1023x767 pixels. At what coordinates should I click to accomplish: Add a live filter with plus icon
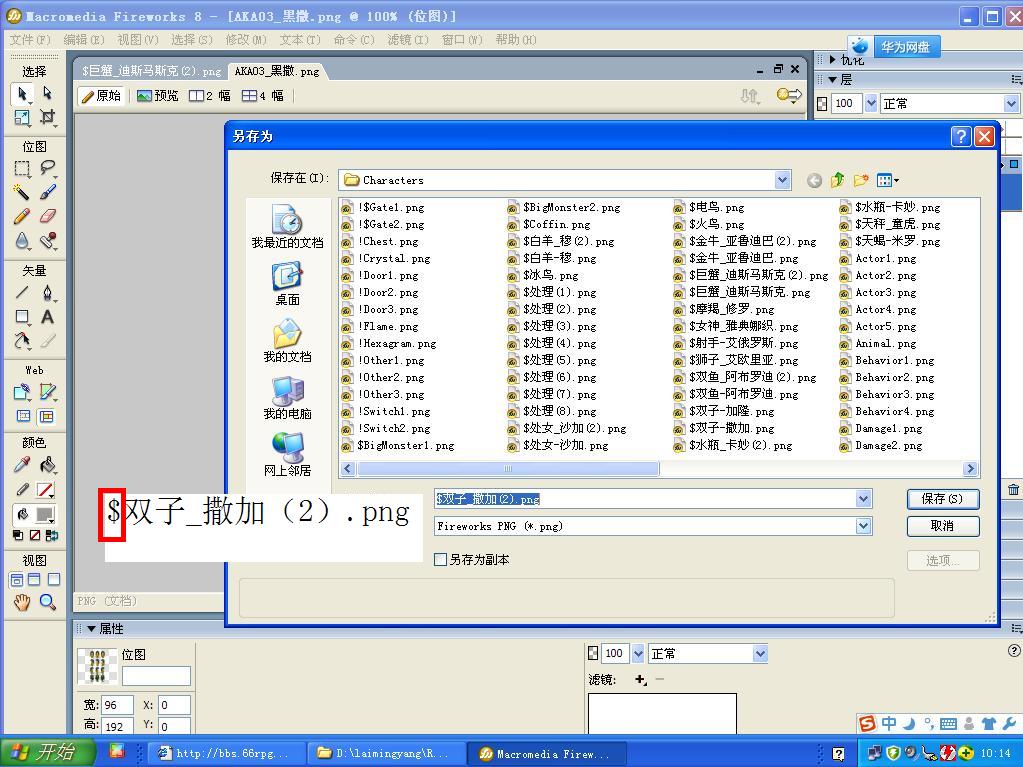tap(640, 680)
